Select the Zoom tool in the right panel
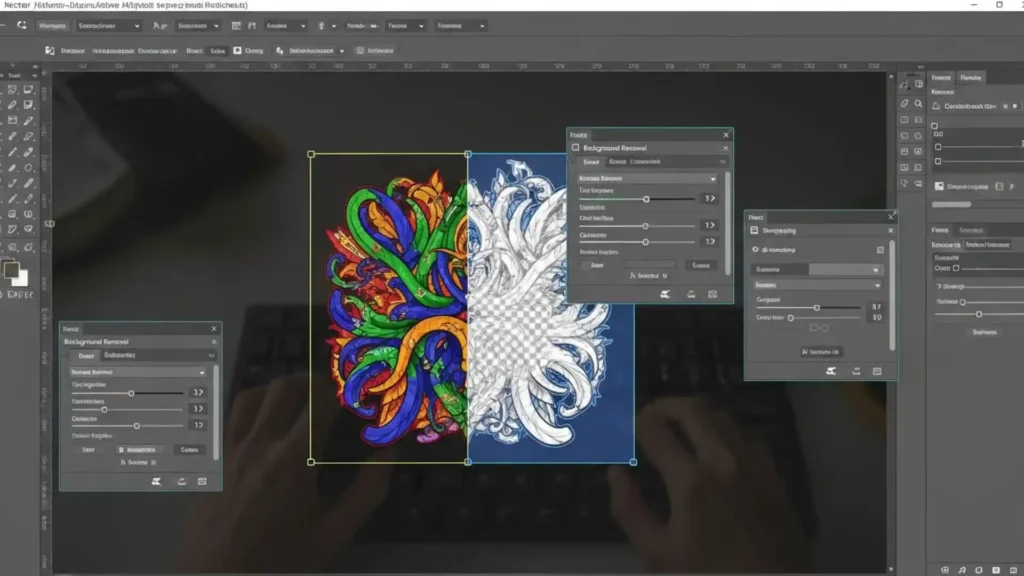The height and width of the screenshot is (576, 1024). [x=920, y=103]
